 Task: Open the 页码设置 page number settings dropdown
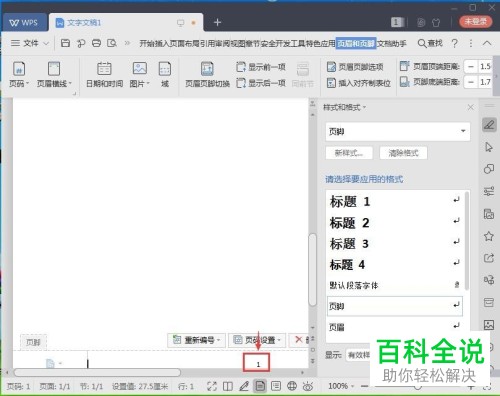(x=257, y=340)
